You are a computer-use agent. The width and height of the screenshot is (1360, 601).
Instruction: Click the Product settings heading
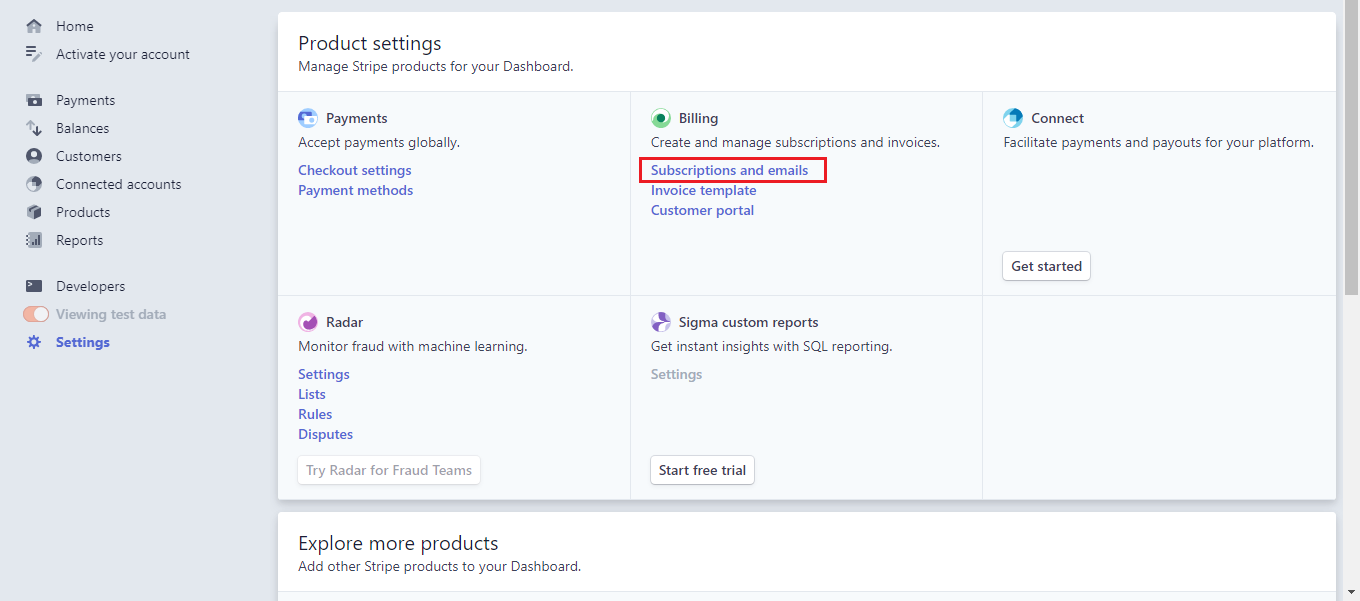370,43
